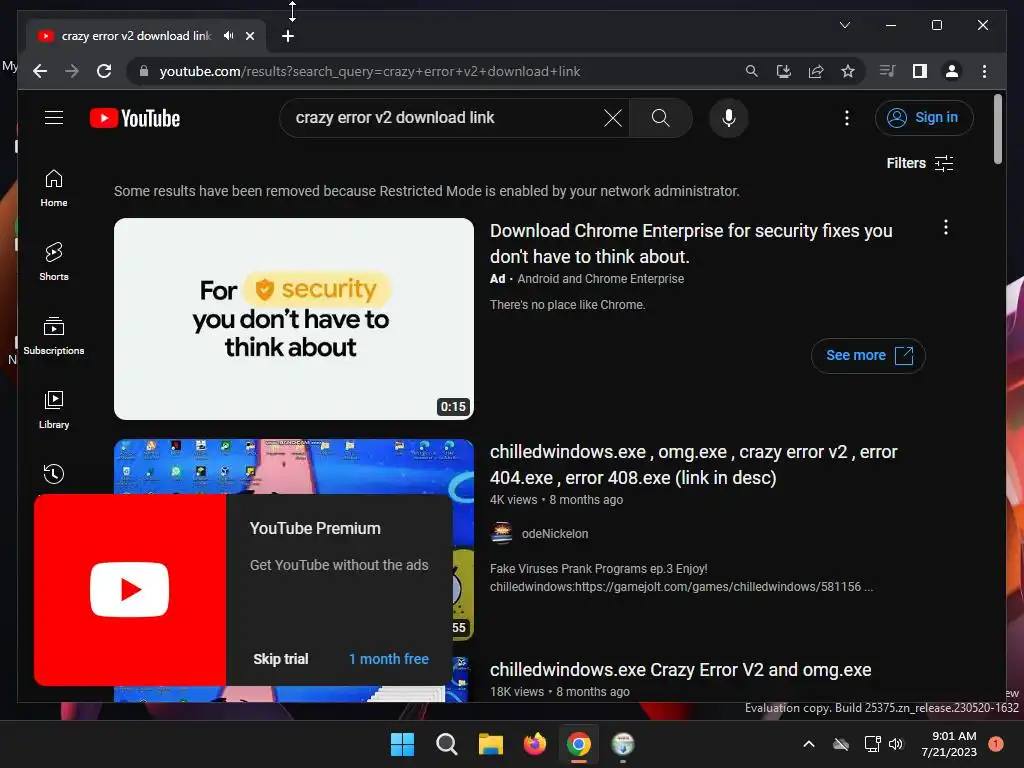
Task: Launch Firefox from the taskbar
Action: click(x=535, y=744)
